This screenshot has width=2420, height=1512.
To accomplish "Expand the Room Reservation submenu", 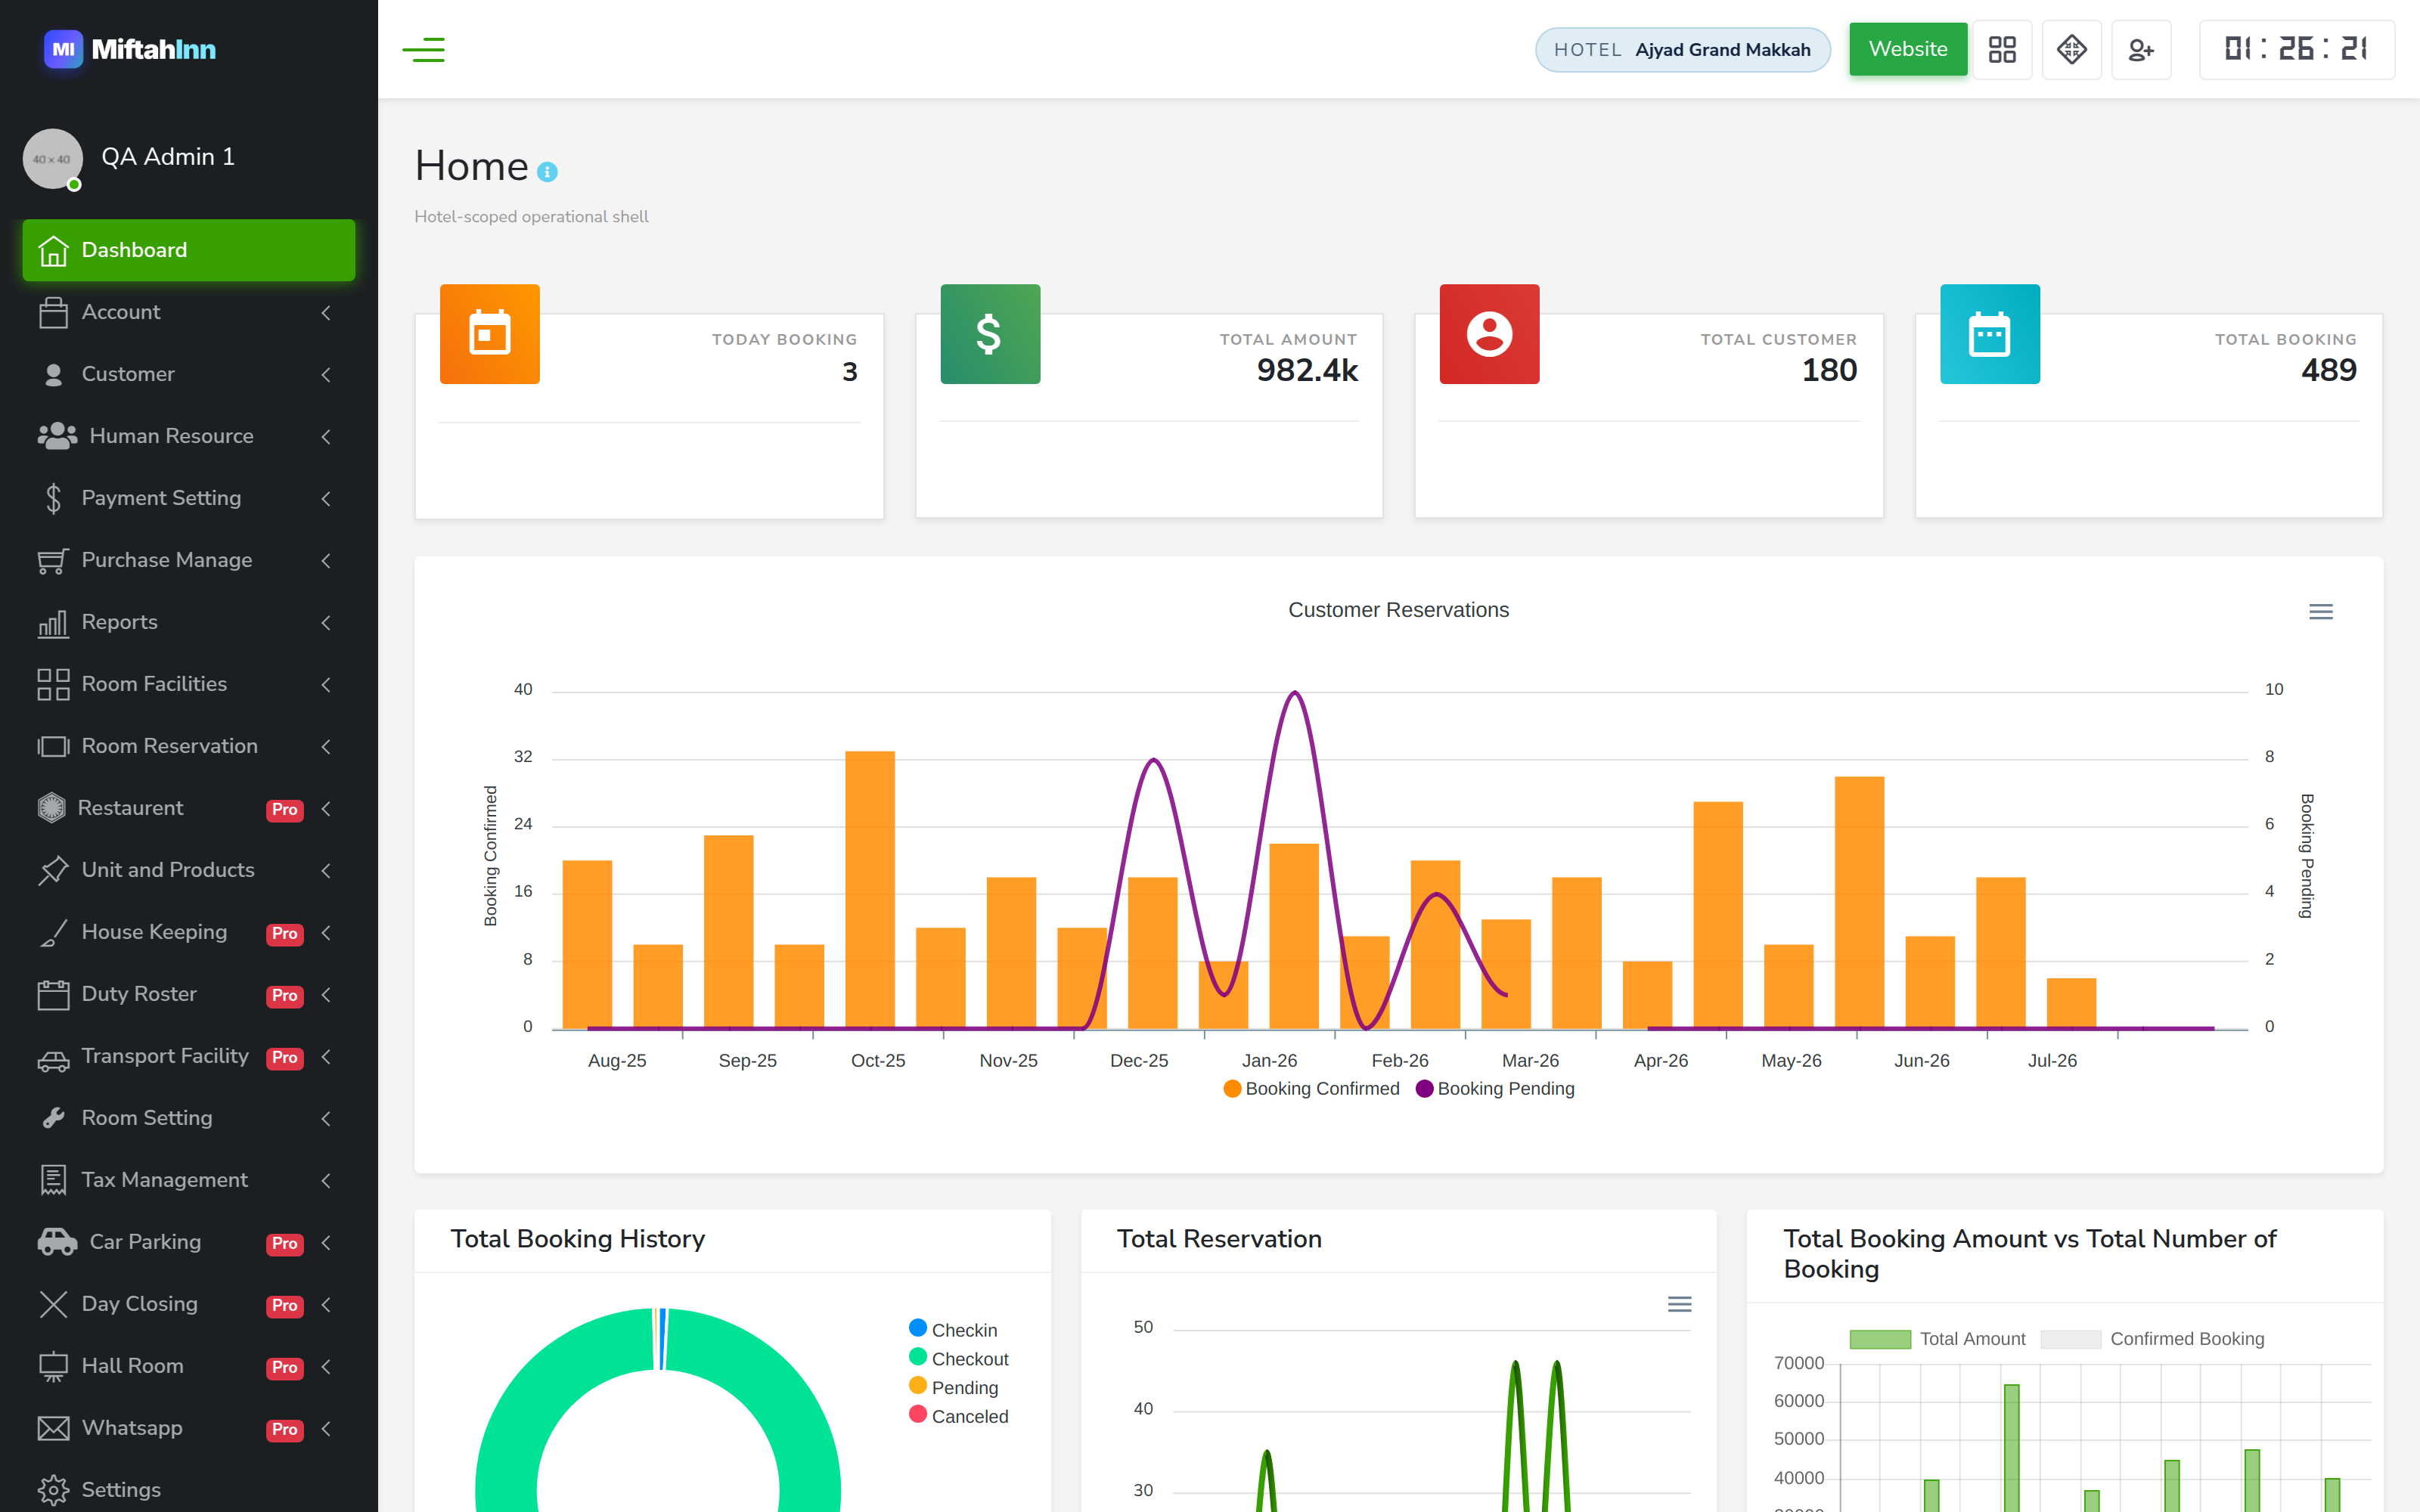I will (188, 746).
